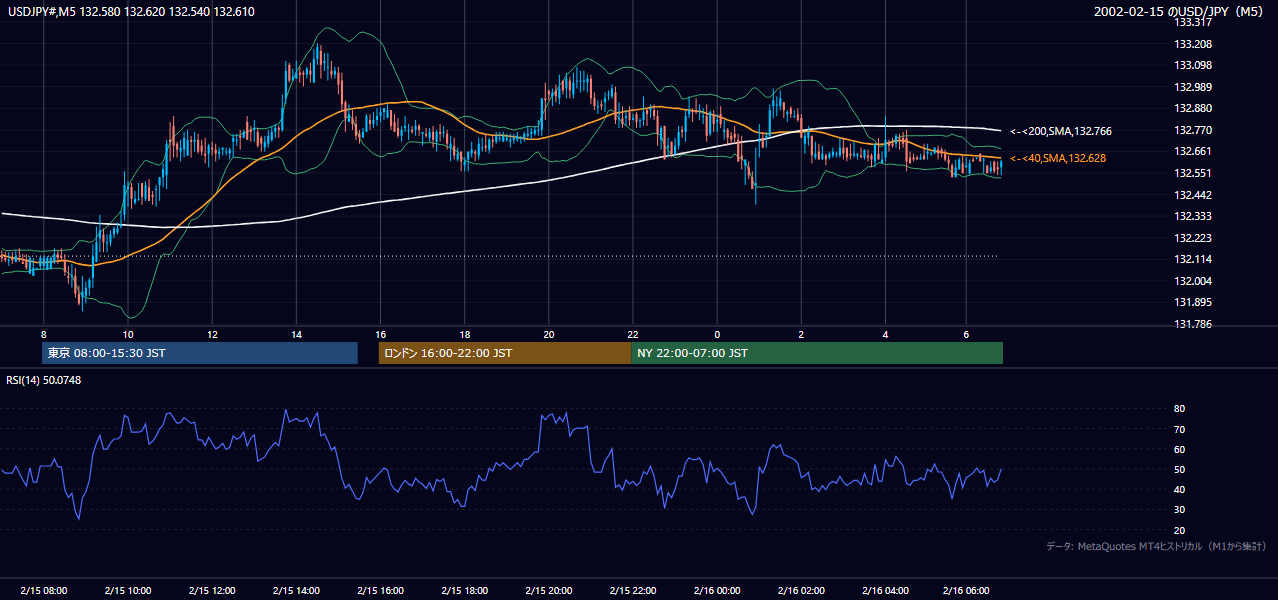Click price axis value 132.770
This screenshot has height=600, width=1278.
point(1194,130)
